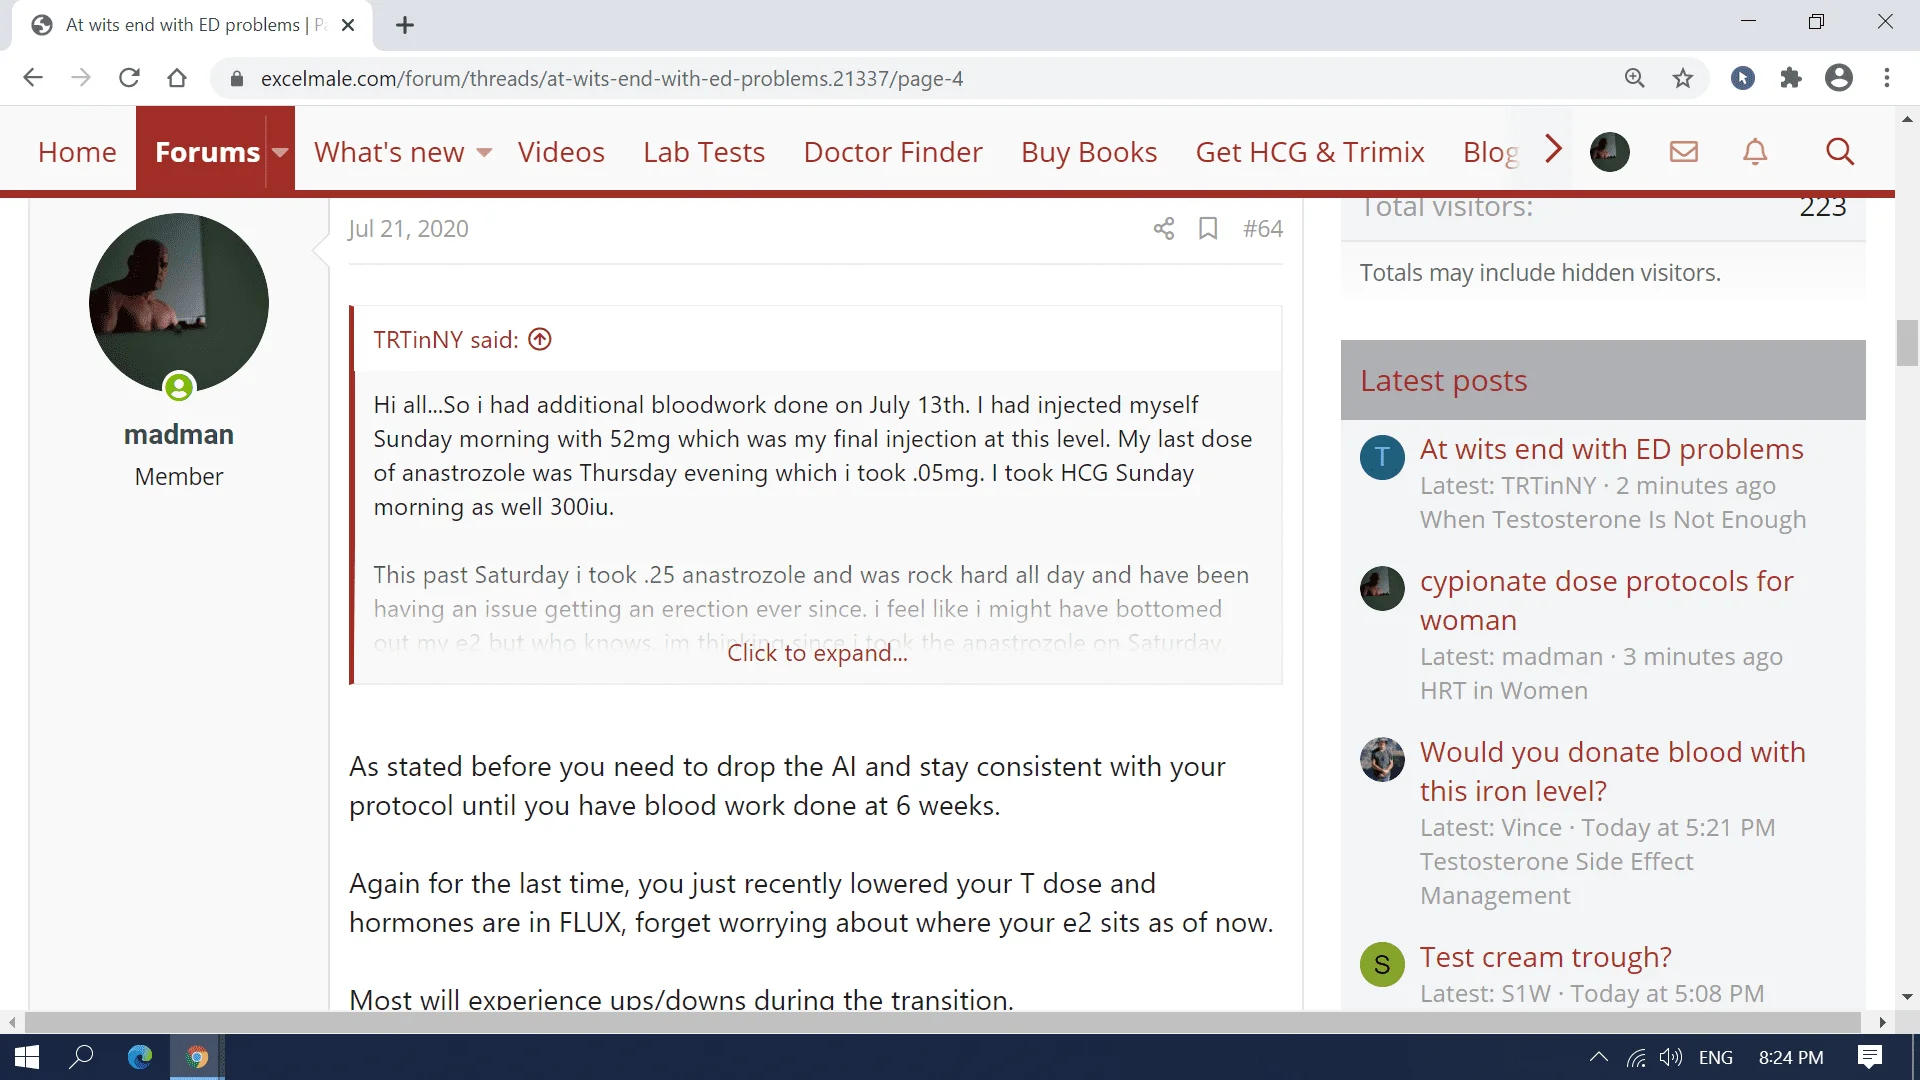This screenshot has height=1080, width=1920.
Task: Click the browser address bar URL
Action: [x=612, y=78]
